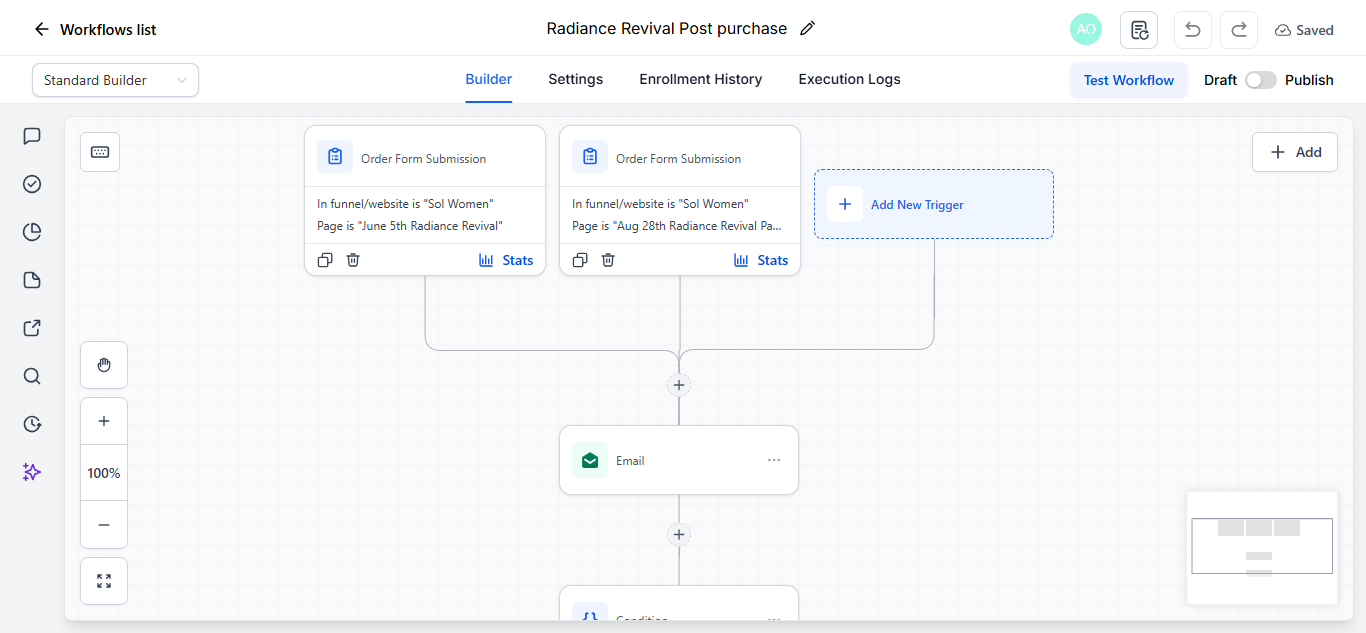Open the version history notes icon
The height and width of the screenshot is (633, 1366).
[x=1139, y=30]
